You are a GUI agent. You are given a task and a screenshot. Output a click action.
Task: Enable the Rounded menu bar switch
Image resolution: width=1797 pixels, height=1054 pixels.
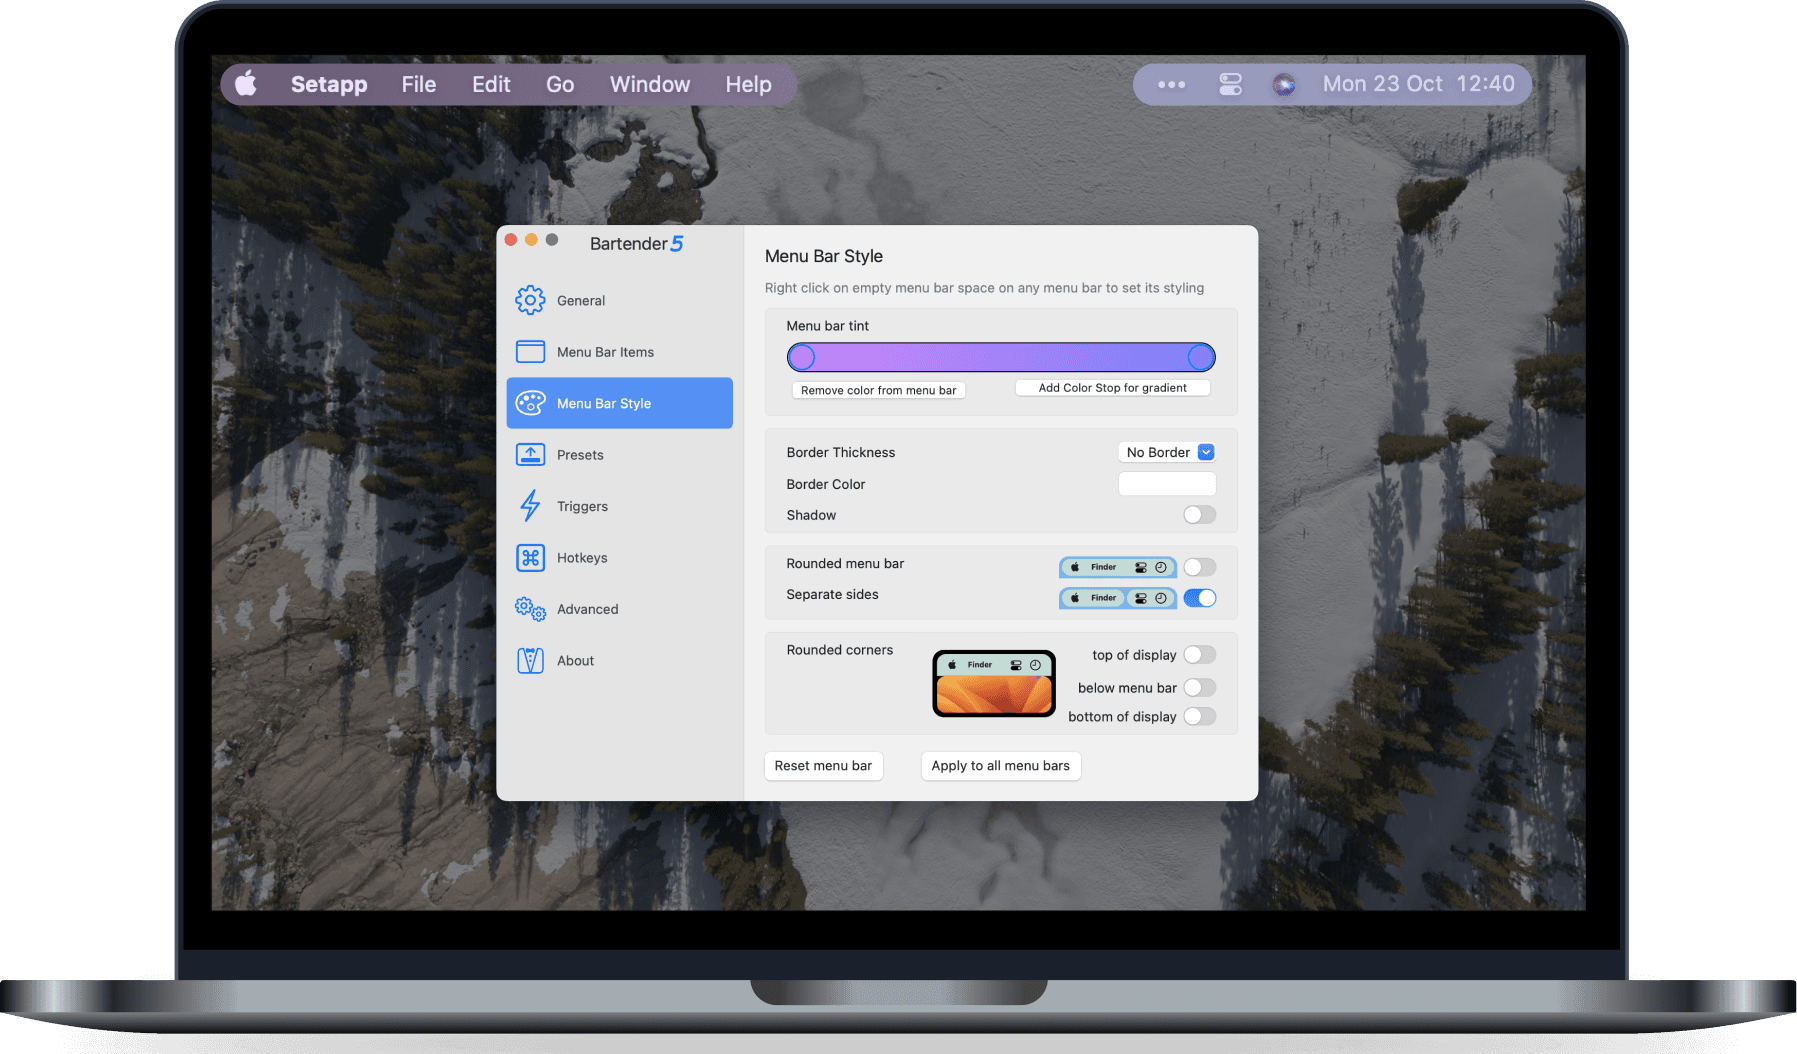1200,567
